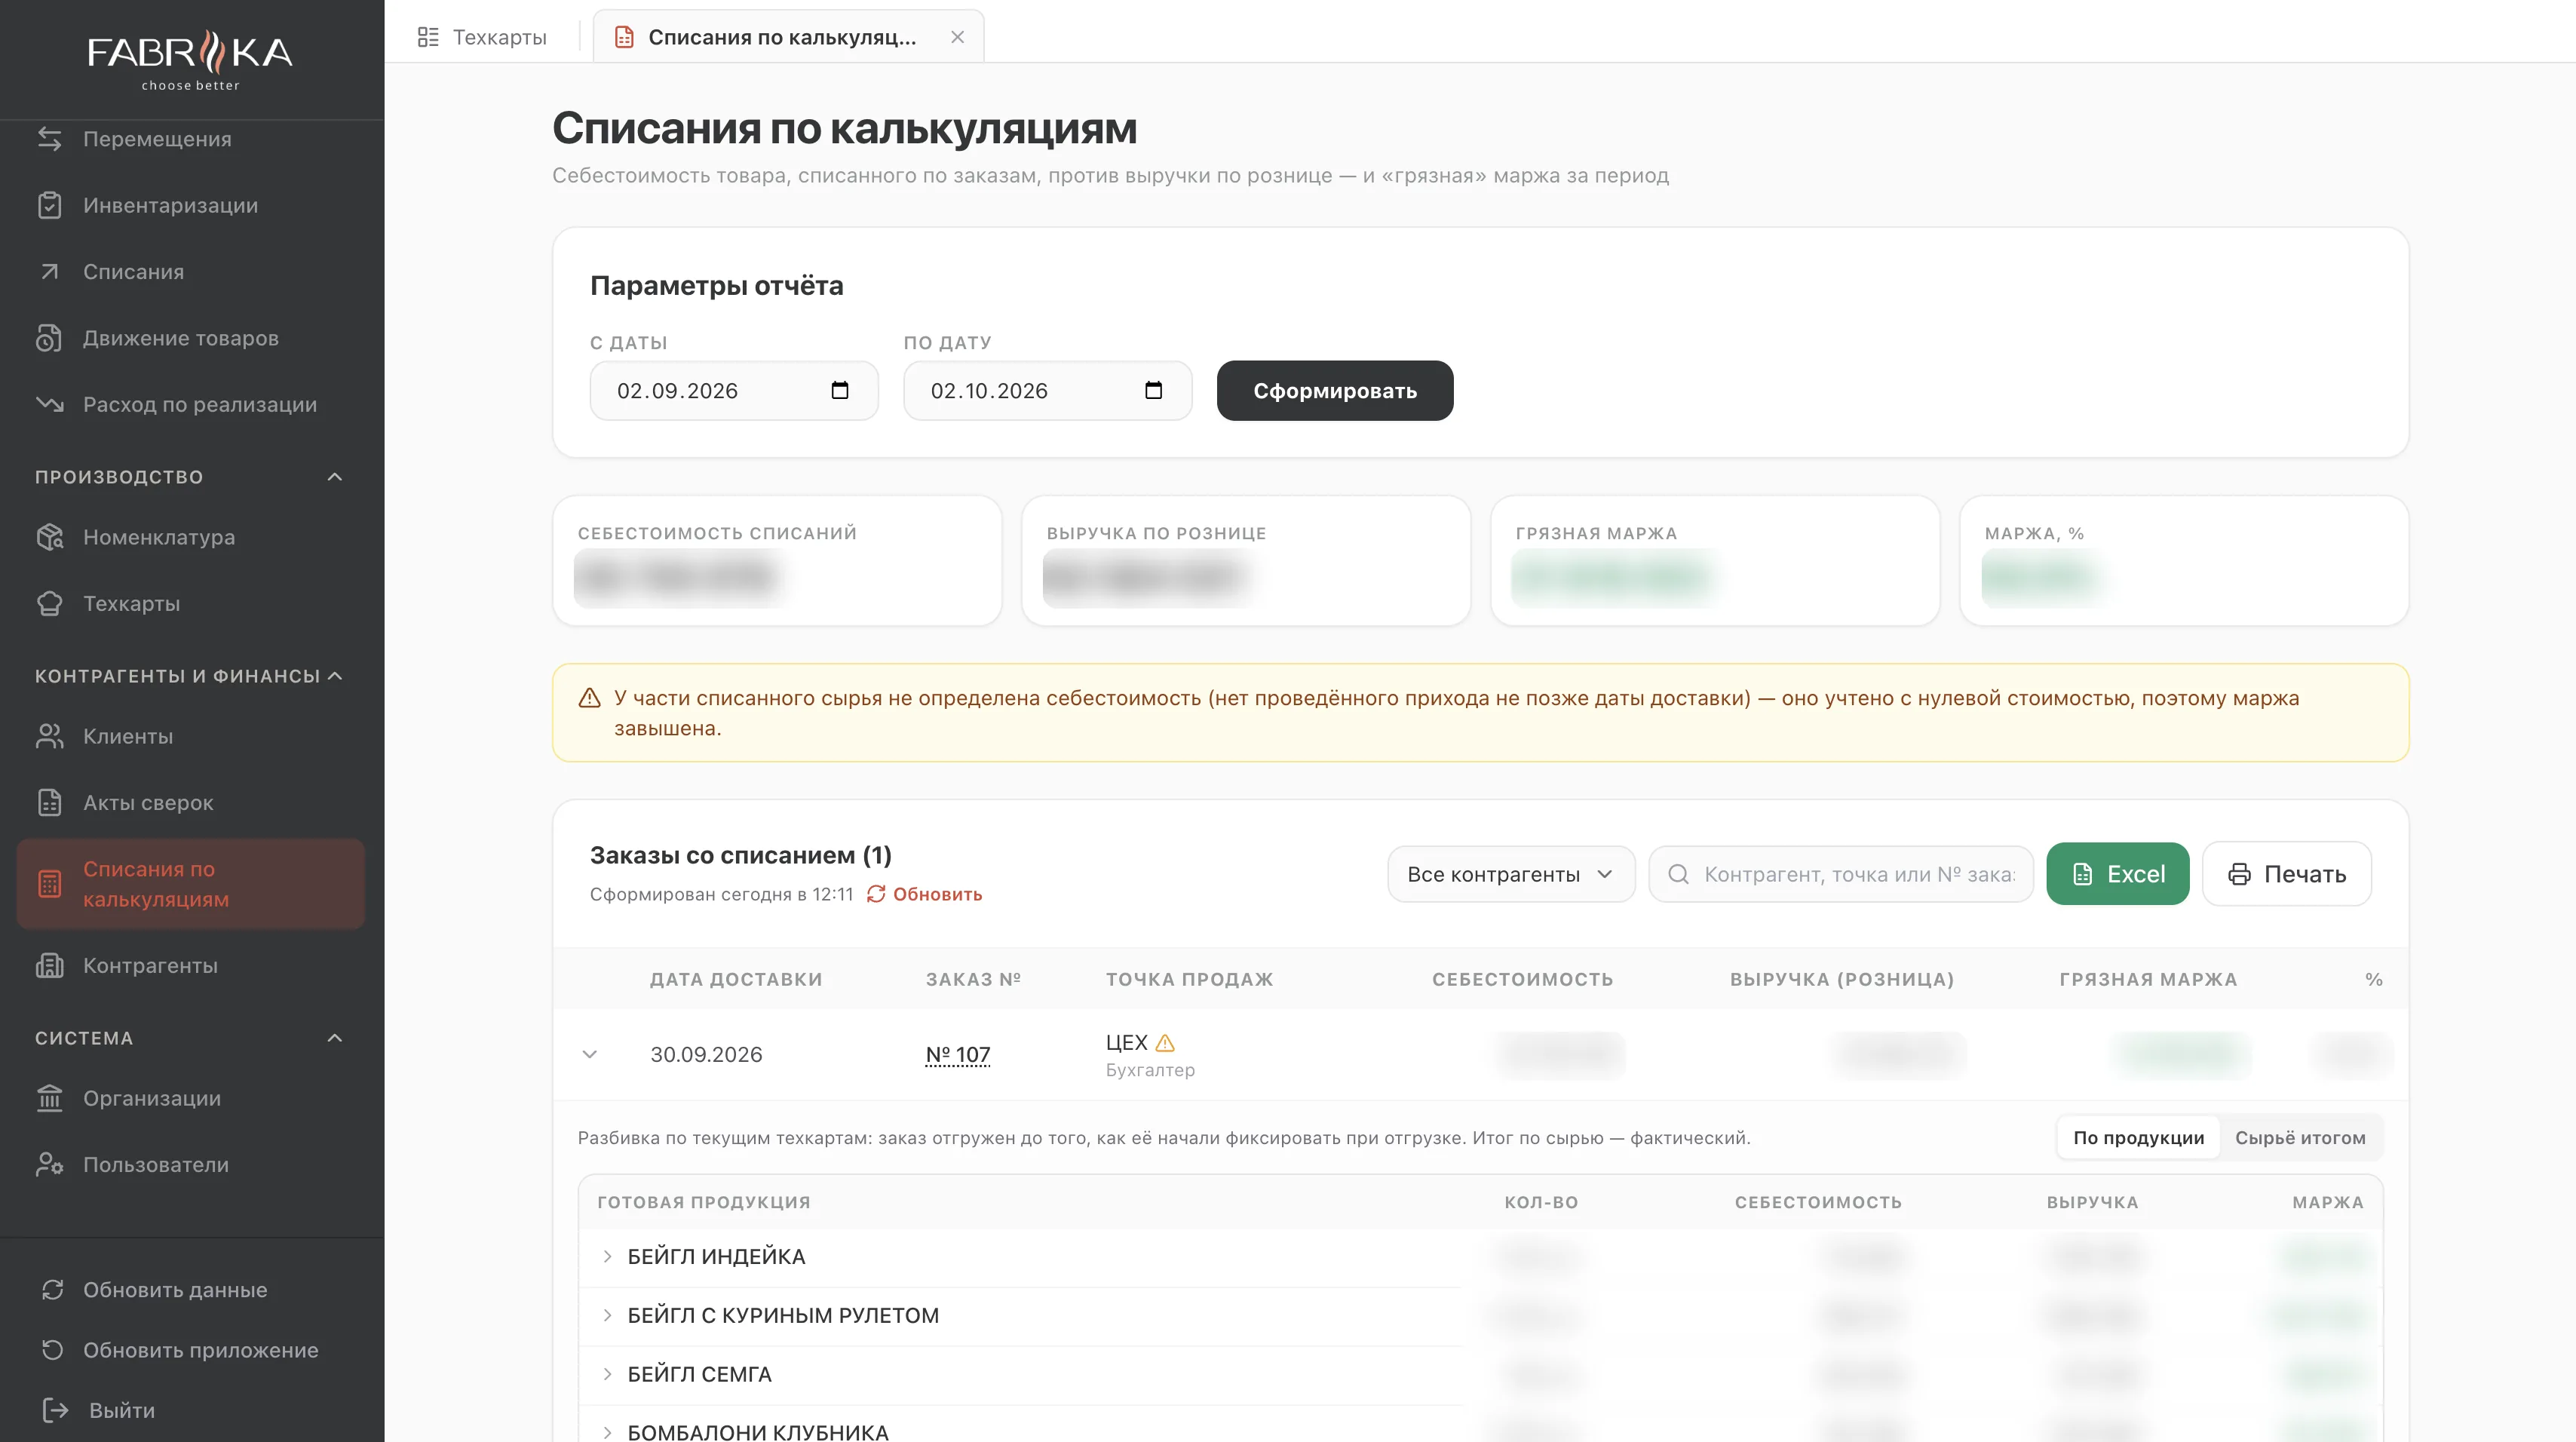
Task: Expand the БЕЙГЛ ИНДЕЙКА row
Action: (x=607, y=1257)
